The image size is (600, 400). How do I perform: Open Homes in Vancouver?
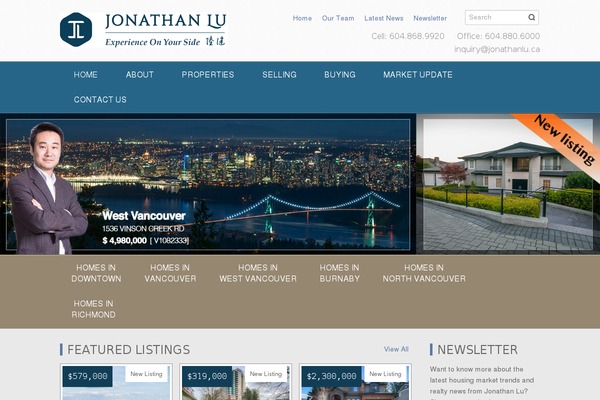click(x=170, y=273)
